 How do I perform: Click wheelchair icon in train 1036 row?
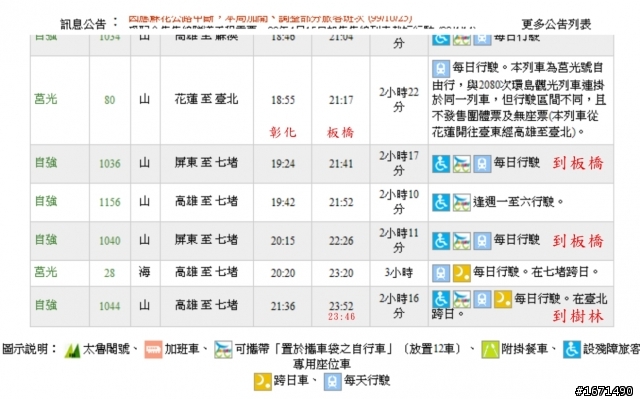[x=441, y=164]
